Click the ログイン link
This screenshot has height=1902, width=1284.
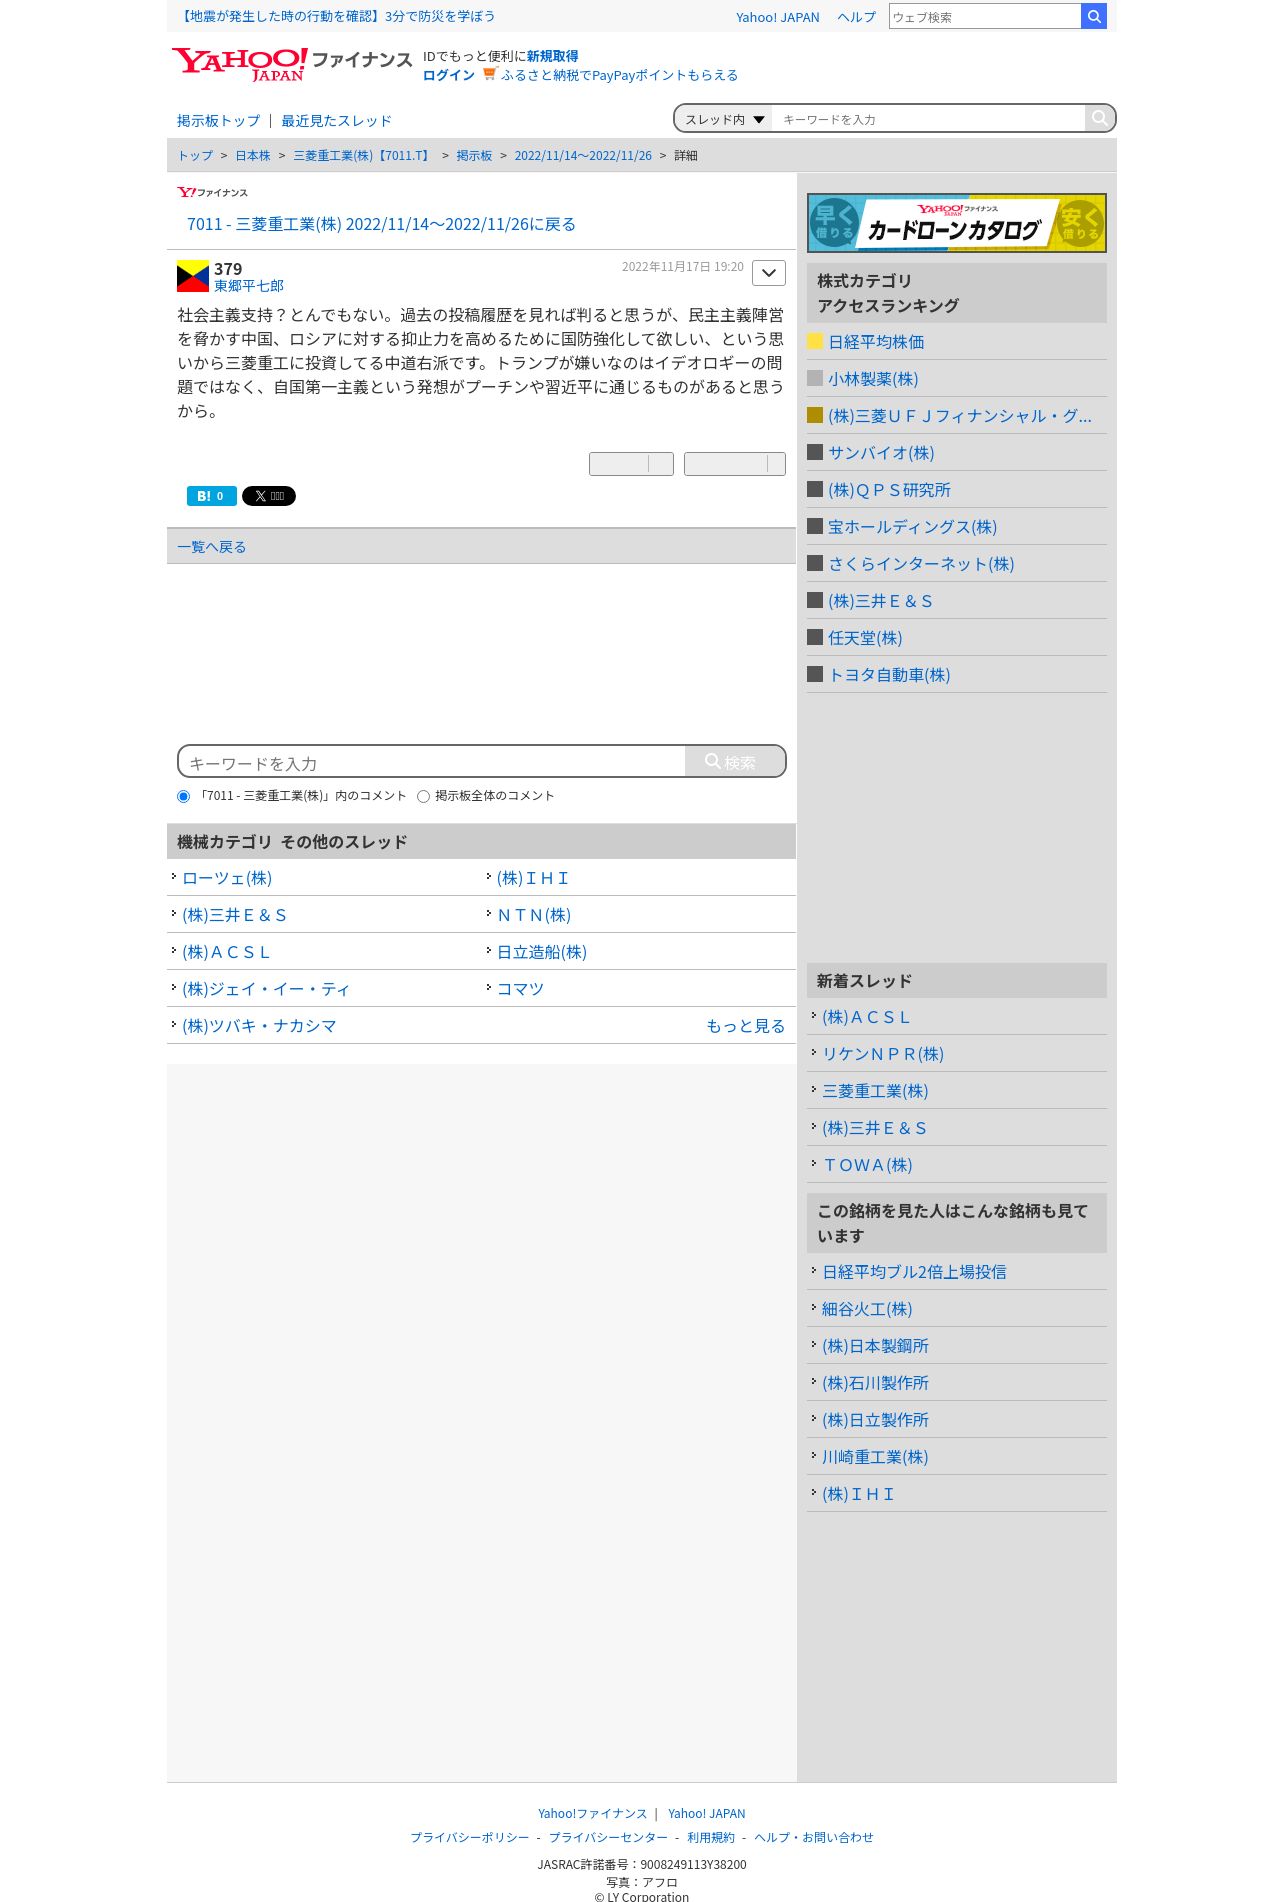pyautogui.click(x=449, y=75)
